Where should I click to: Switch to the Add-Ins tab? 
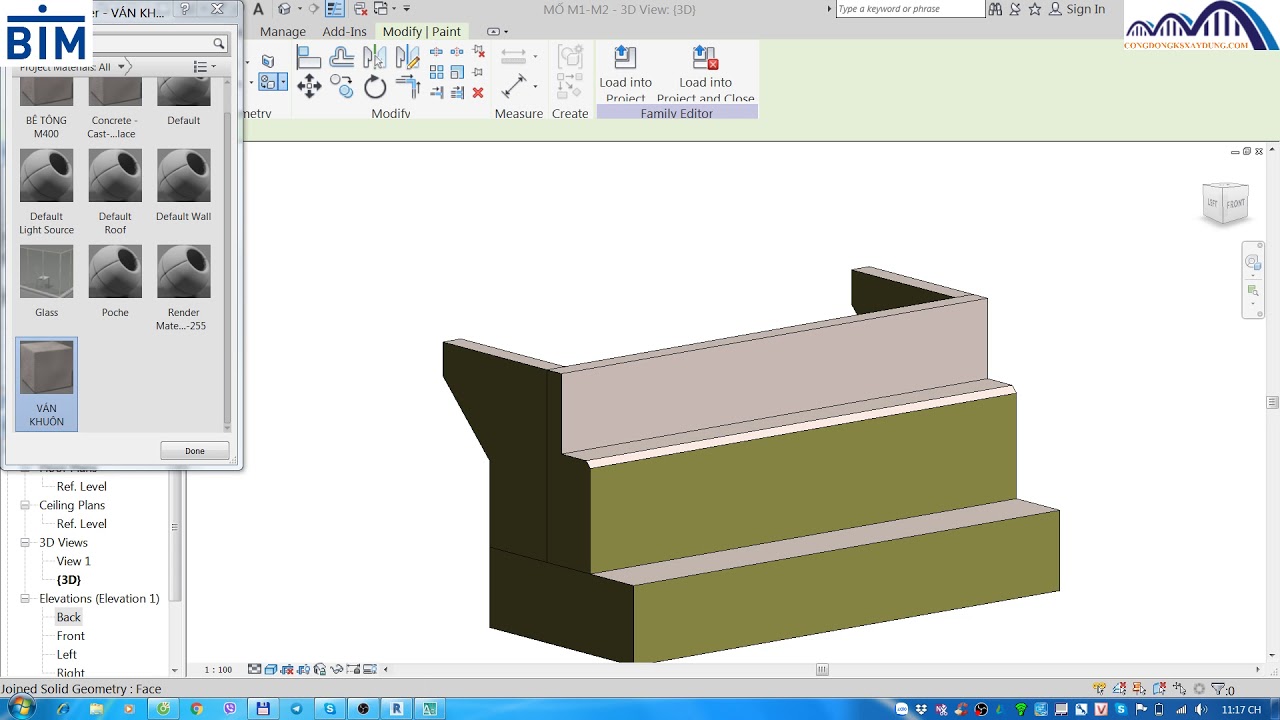(x=344, y=32)
